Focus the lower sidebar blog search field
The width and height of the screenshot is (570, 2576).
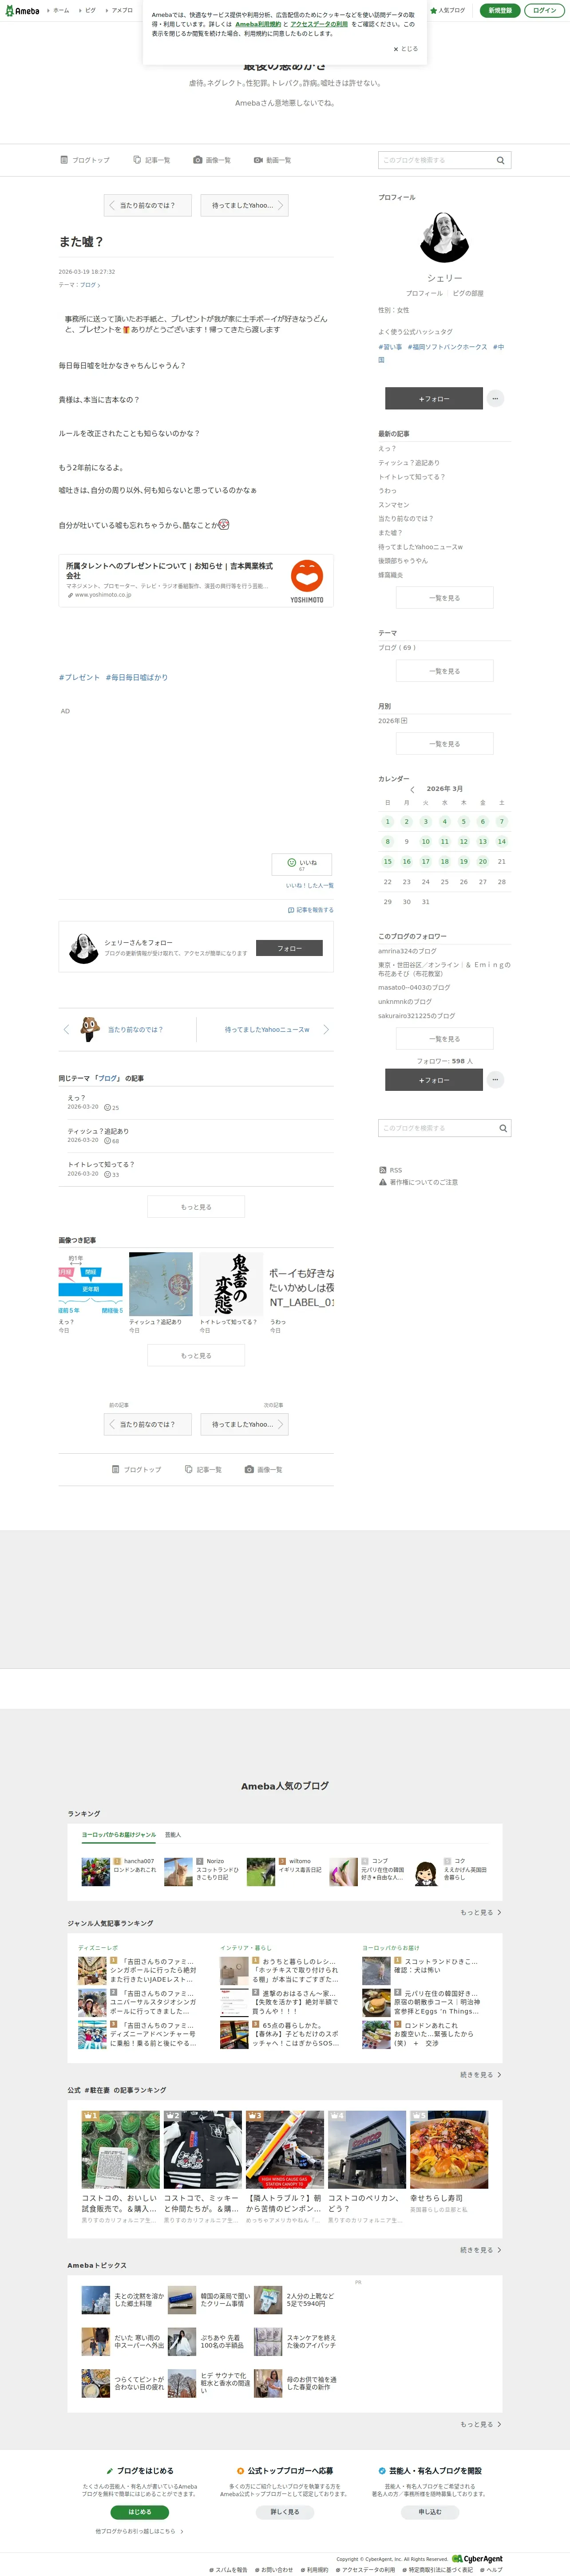click(437, 1128)
